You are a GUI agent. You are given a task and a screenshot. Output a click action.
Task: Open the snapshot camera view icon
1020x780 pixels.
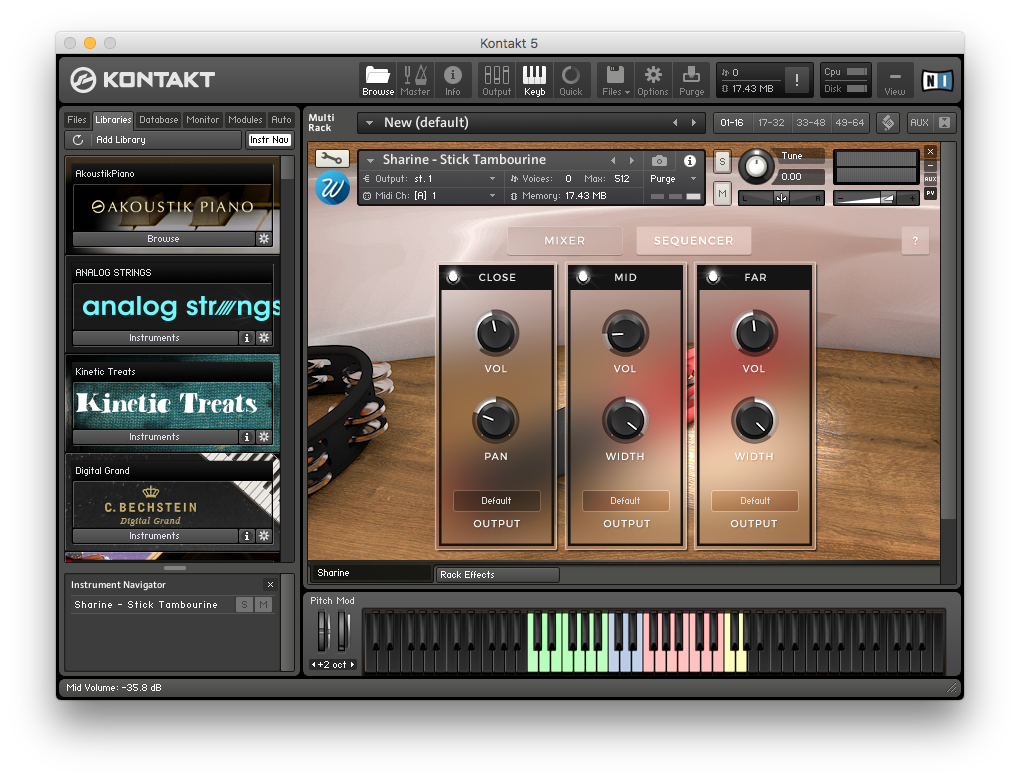tap(659, 160)
